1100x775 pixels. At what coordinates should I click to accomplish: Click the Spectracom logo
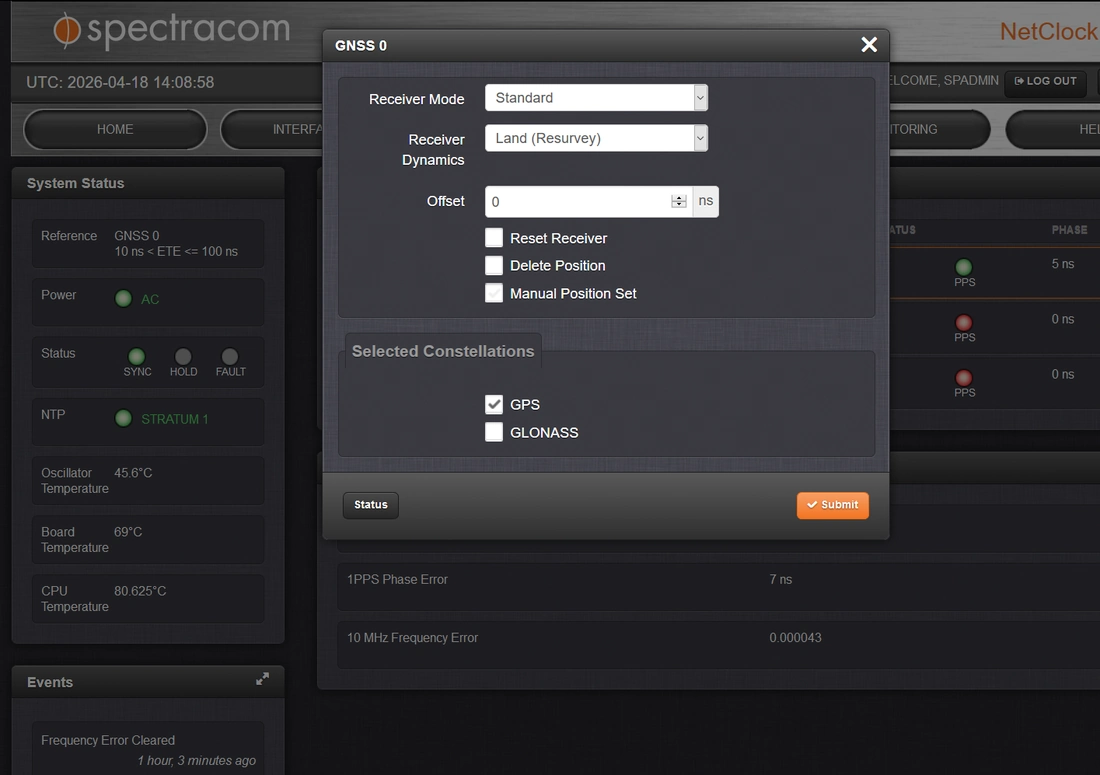click(171, 30)
